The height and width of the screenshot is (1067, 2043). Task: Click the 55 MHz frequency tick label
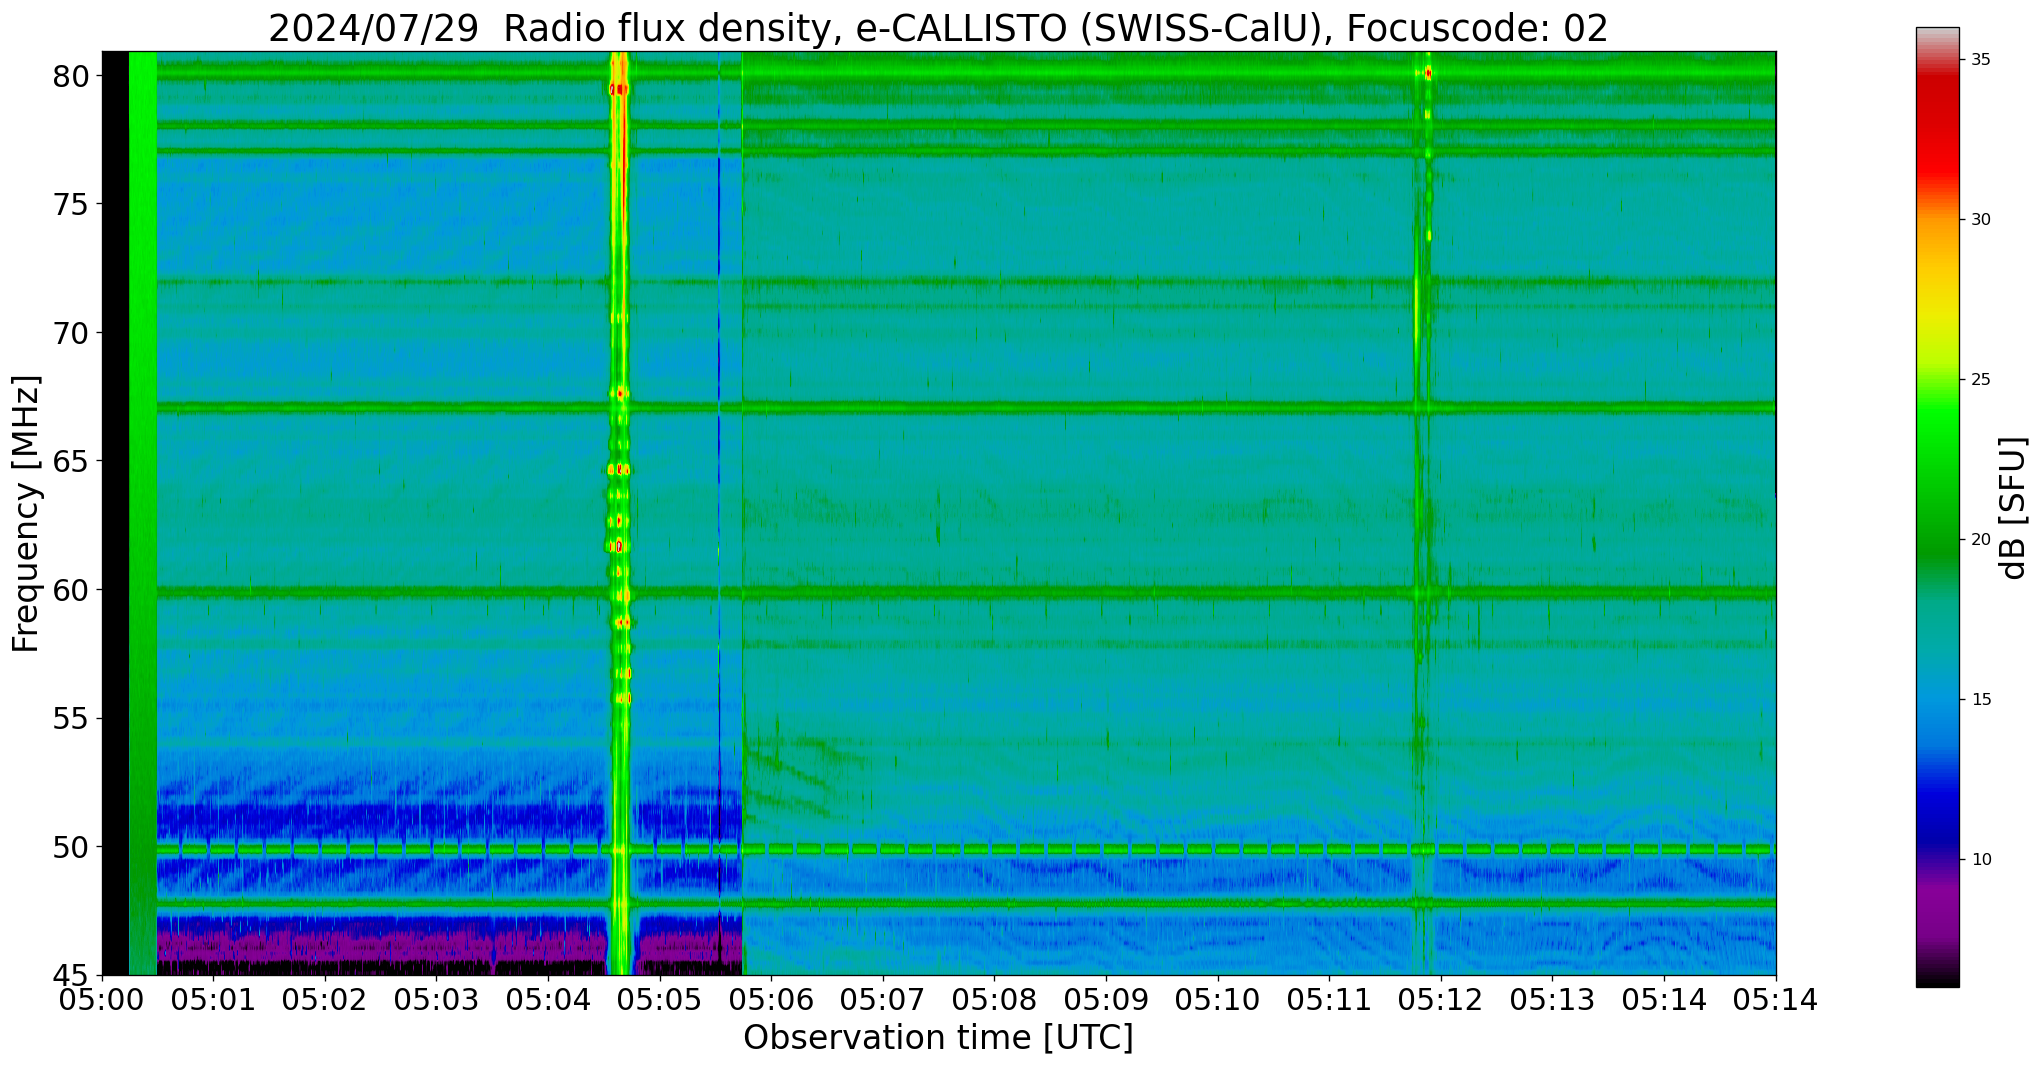(x=71, y=719)
